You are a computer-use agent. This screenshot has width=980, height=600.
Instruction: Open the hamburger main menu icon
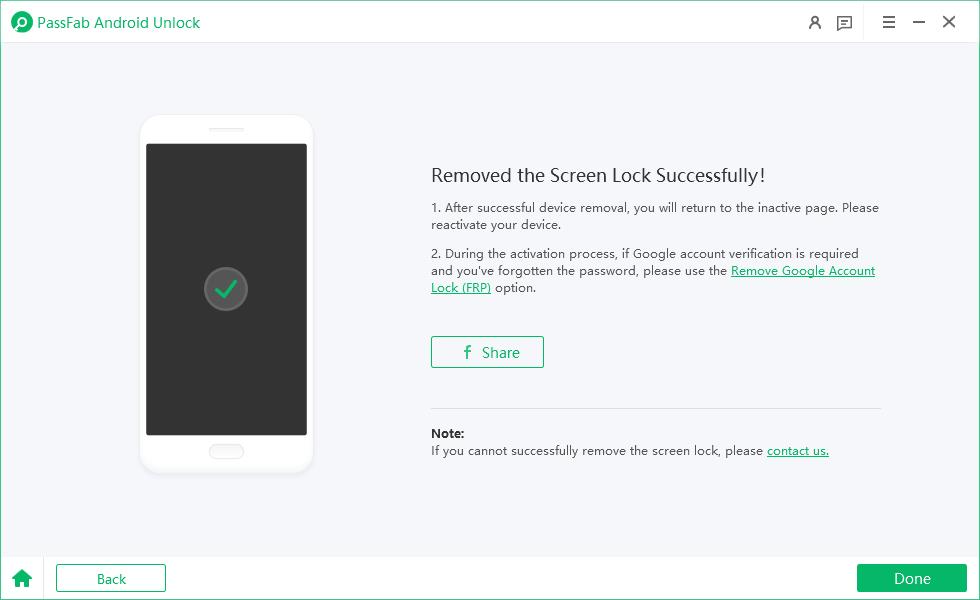888,22
